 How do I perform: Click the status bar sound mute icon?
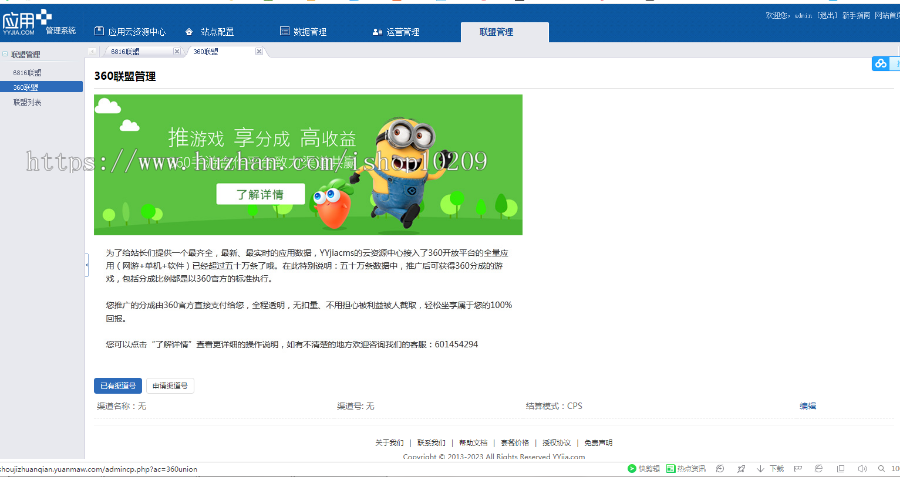click(x=862, y=468)
